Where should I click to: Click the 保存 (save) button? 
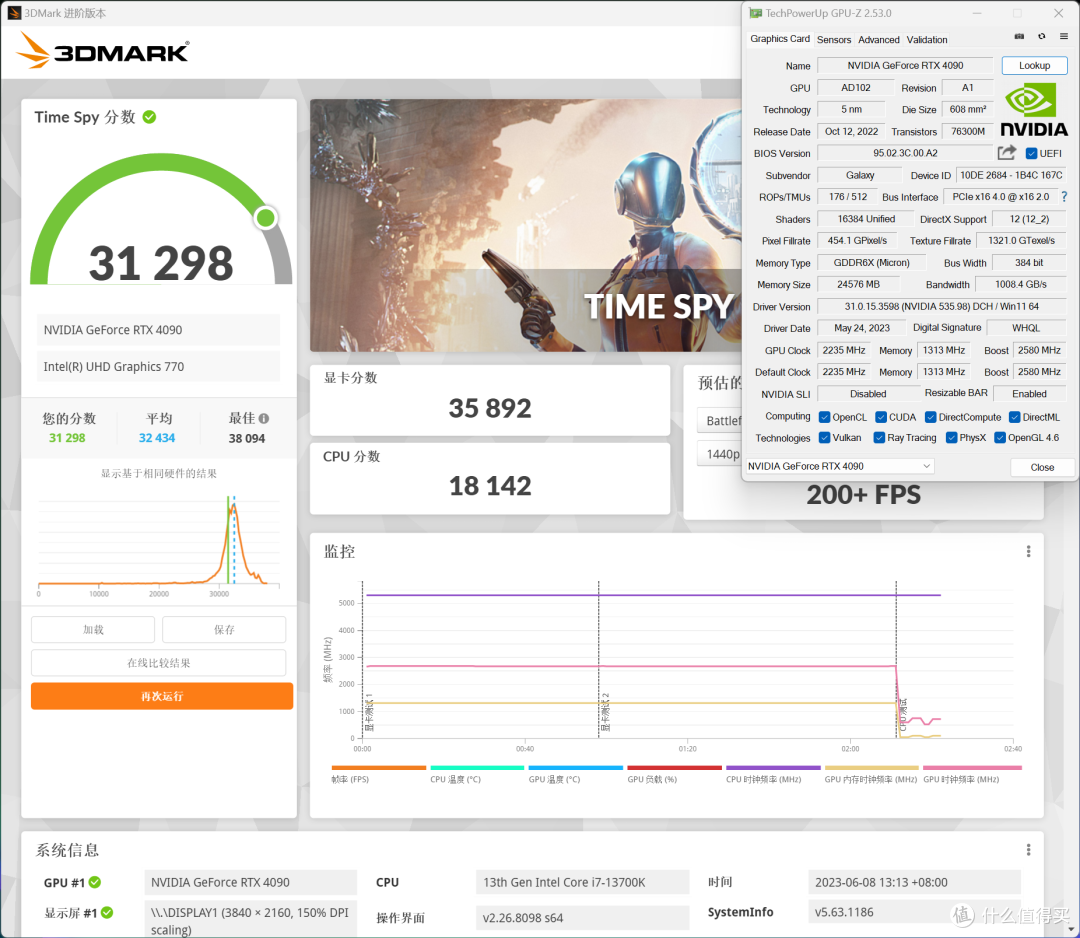[224, 629]
